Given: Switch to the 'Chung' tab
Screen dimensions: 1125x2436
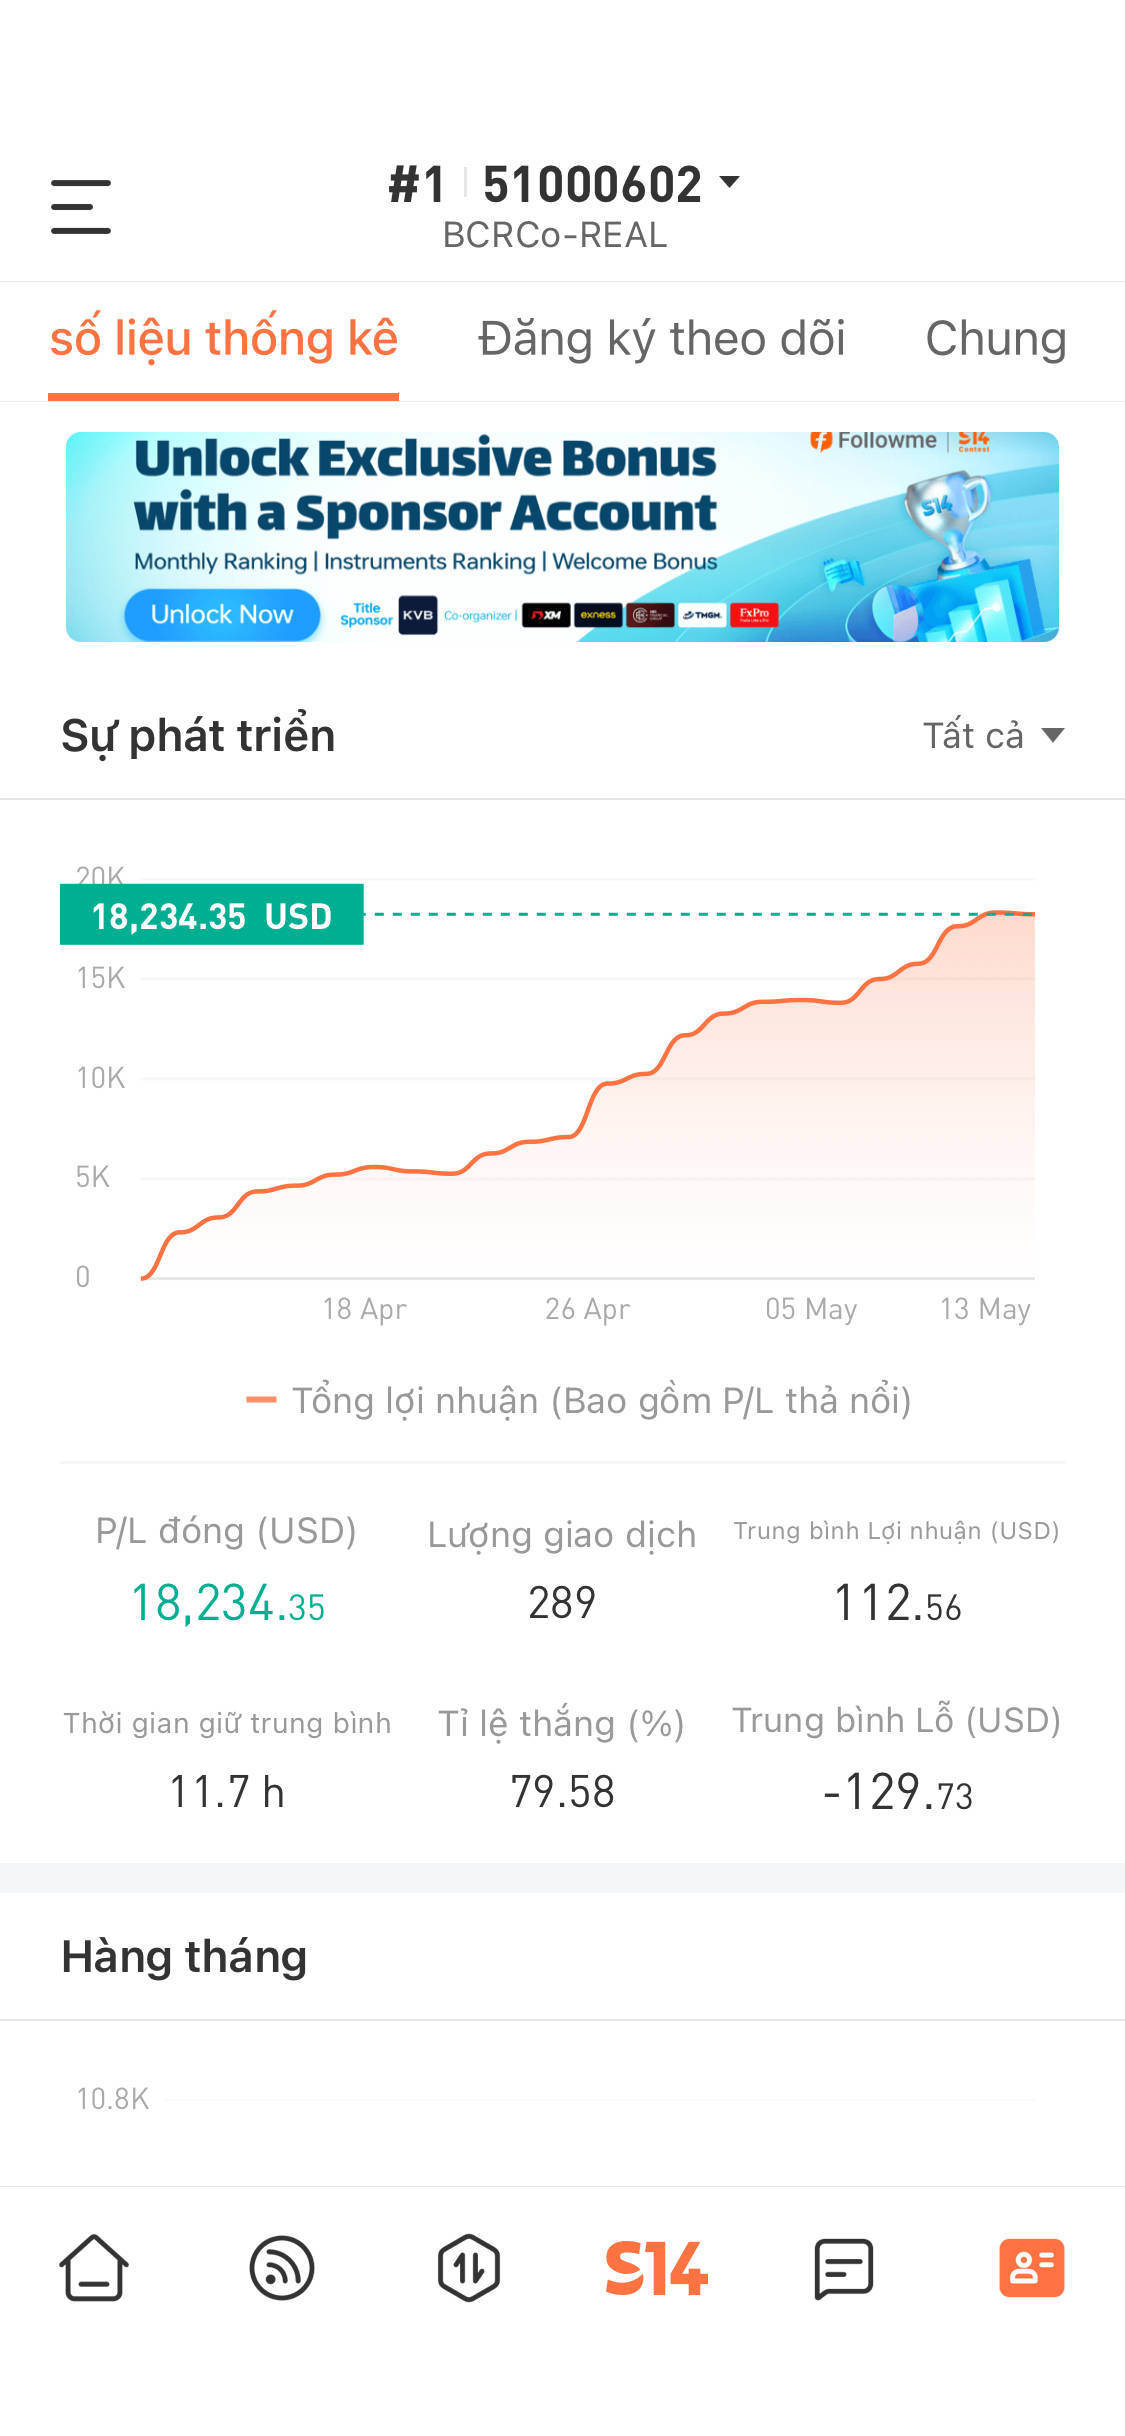Looking at the screenshot, I should click(x=995, y=339).
